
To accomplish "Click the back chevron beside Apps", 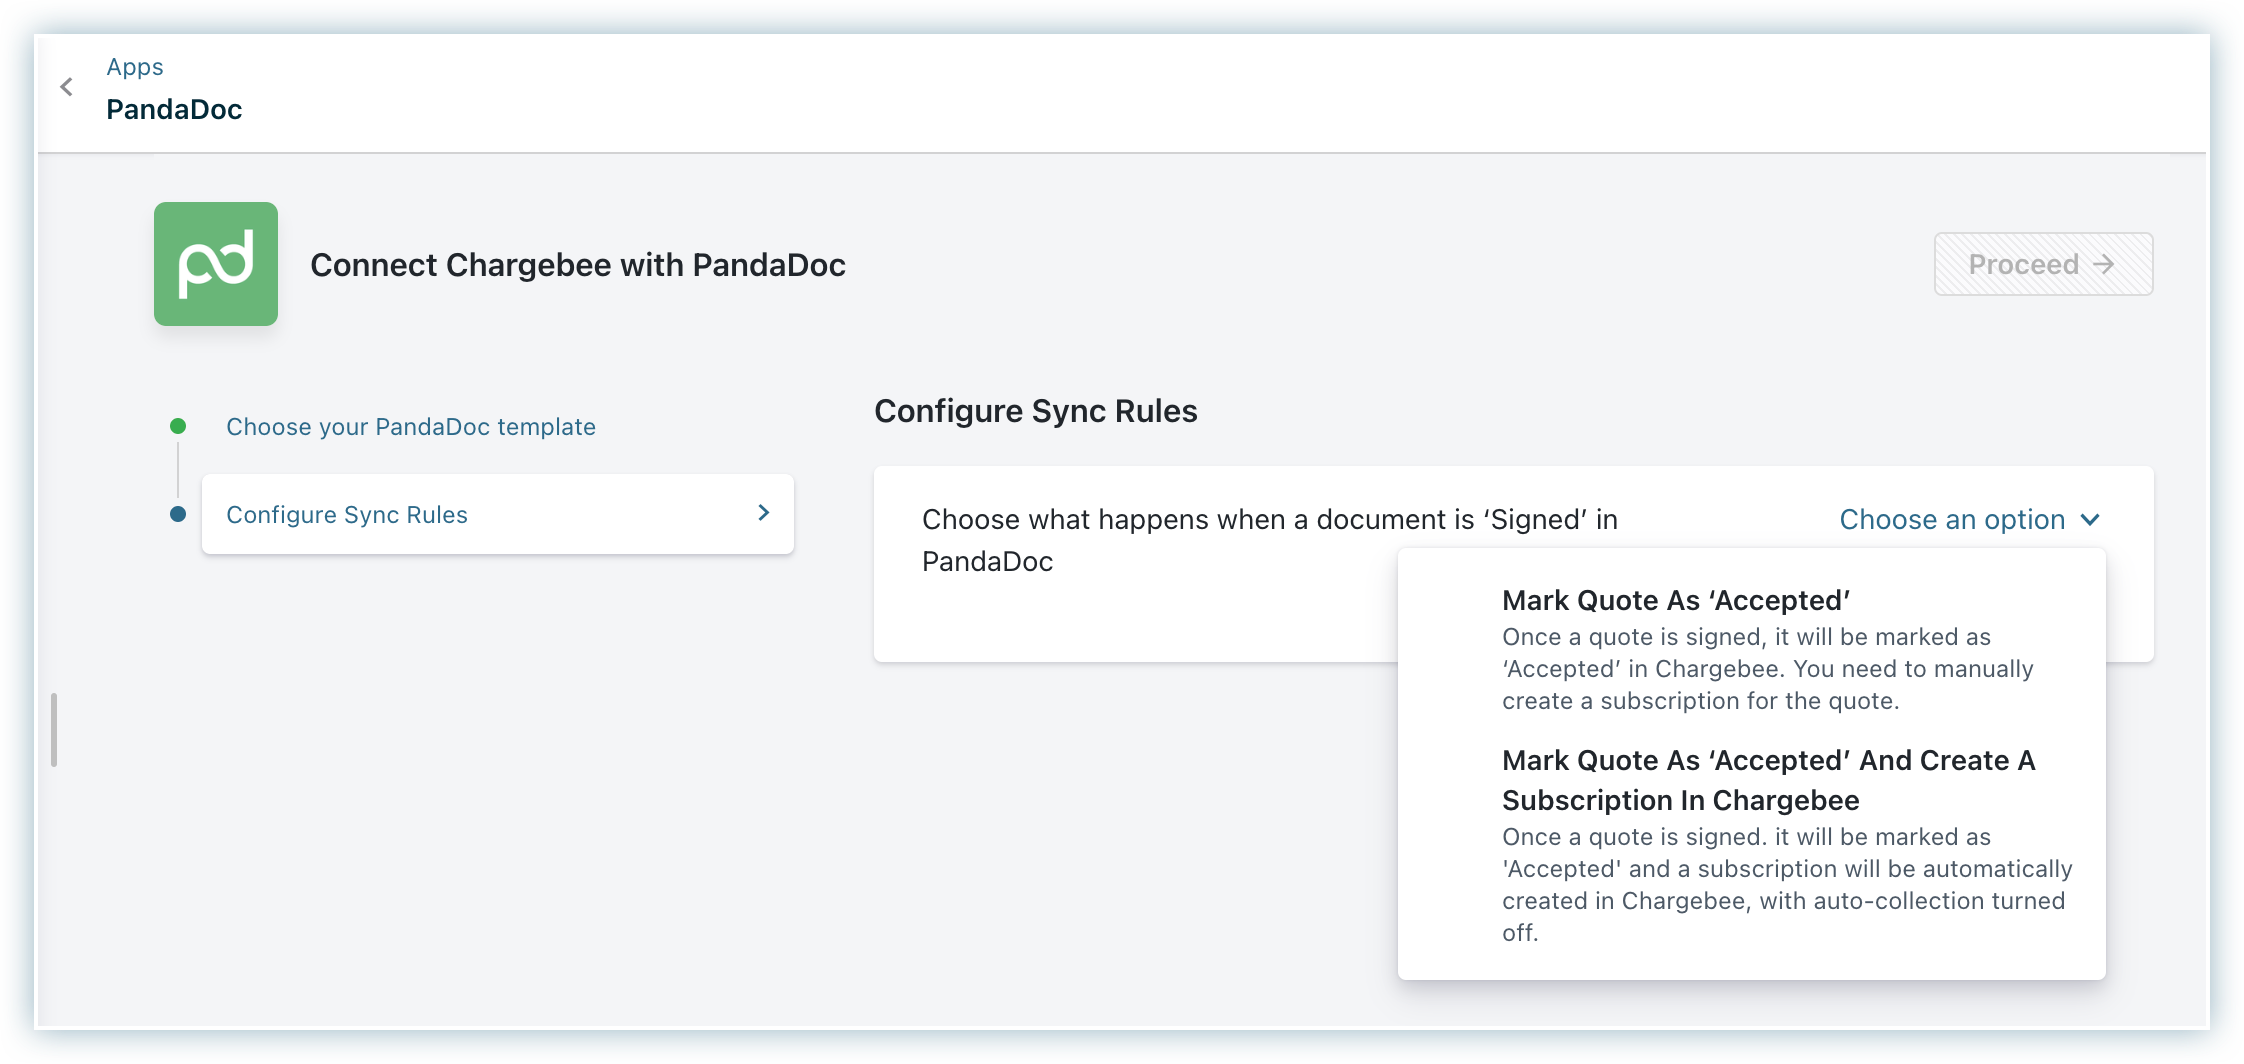I will pyautogui.click(x=67, y=87).
